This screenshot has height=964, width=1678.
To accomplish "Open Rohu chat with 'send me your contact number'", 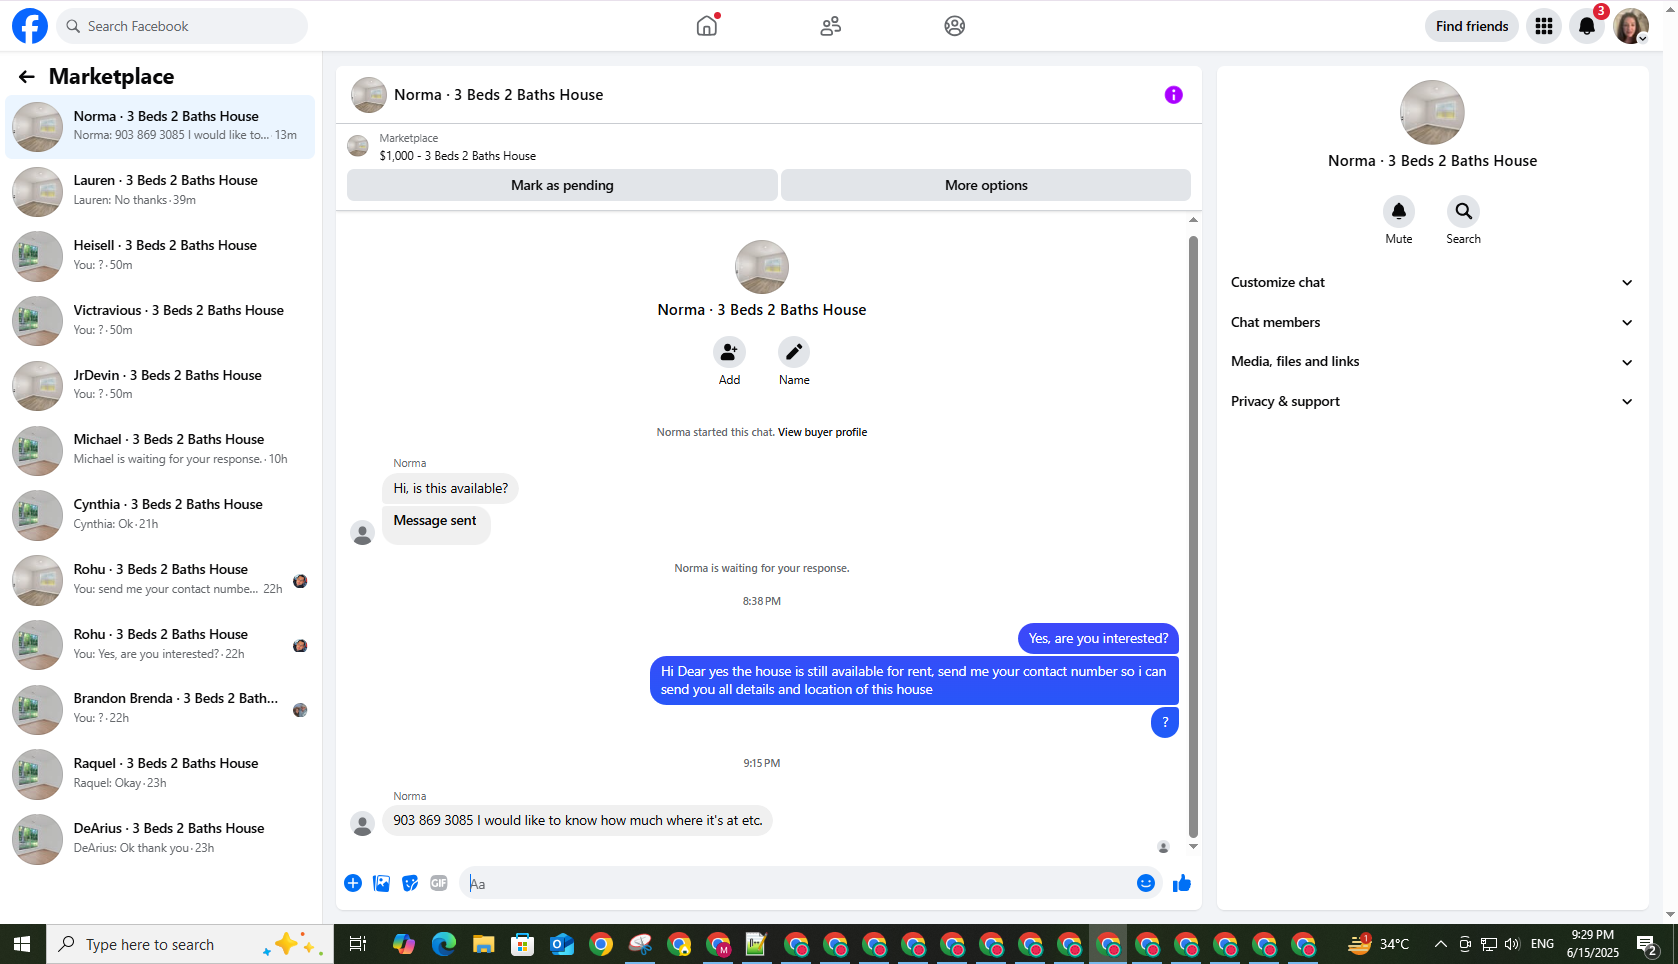I will click(160, 580).
